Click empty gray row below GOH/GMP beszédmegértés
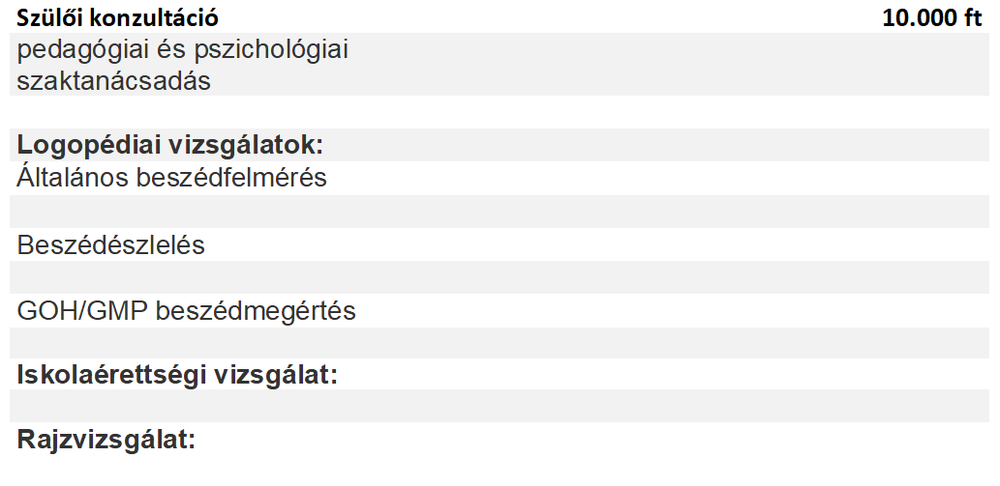 click(x=500, y=343)
